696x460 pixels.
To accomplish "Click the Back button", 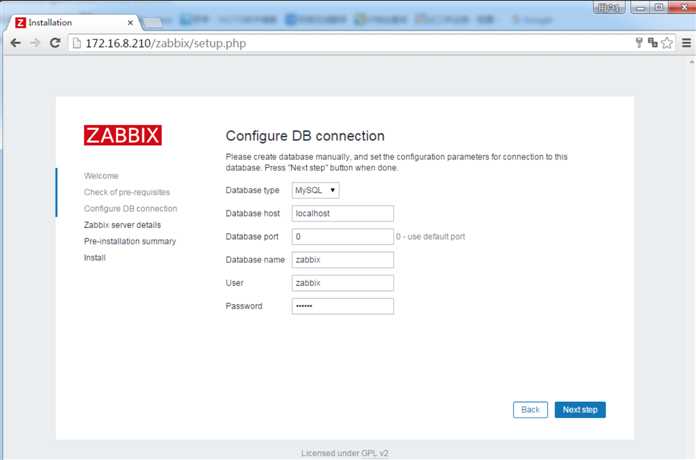I will click(530, 409).
